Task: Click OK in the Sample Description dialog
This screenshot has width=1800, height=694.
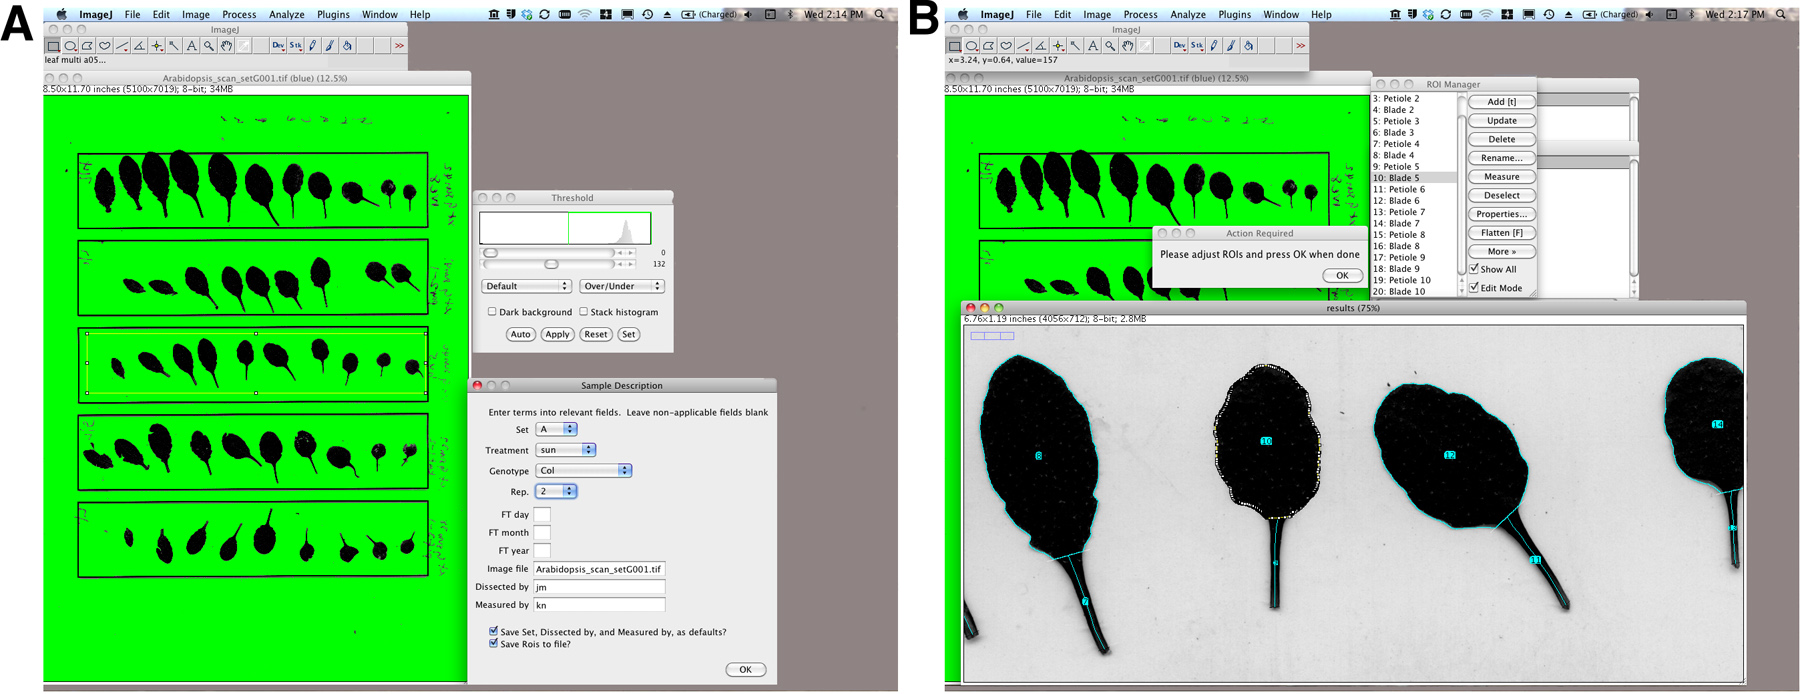Action: (x=745, y=669)
